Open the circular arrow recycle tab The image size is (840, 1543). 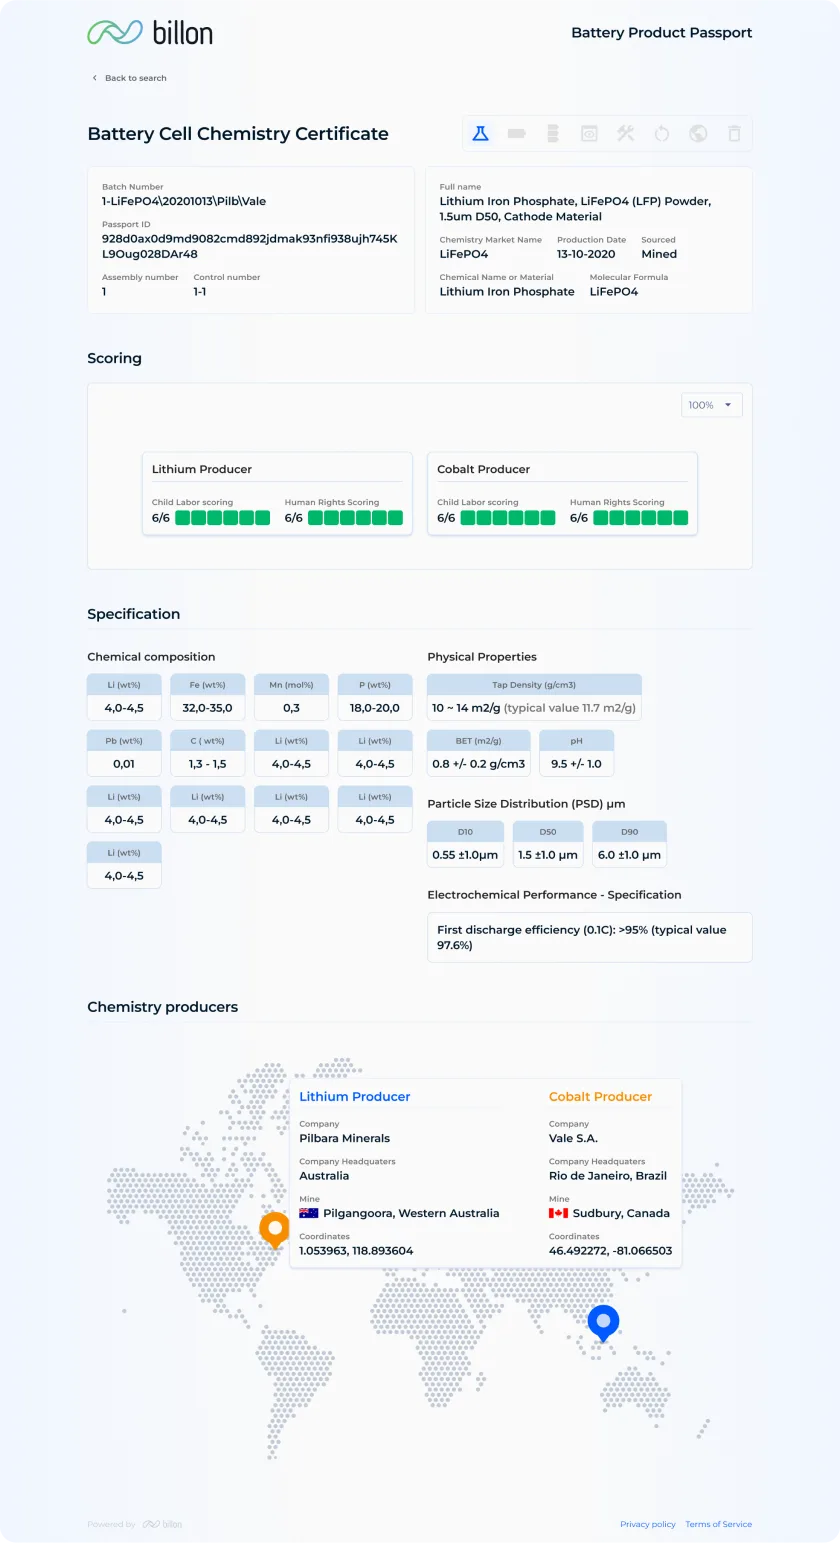tap(661, 133)
